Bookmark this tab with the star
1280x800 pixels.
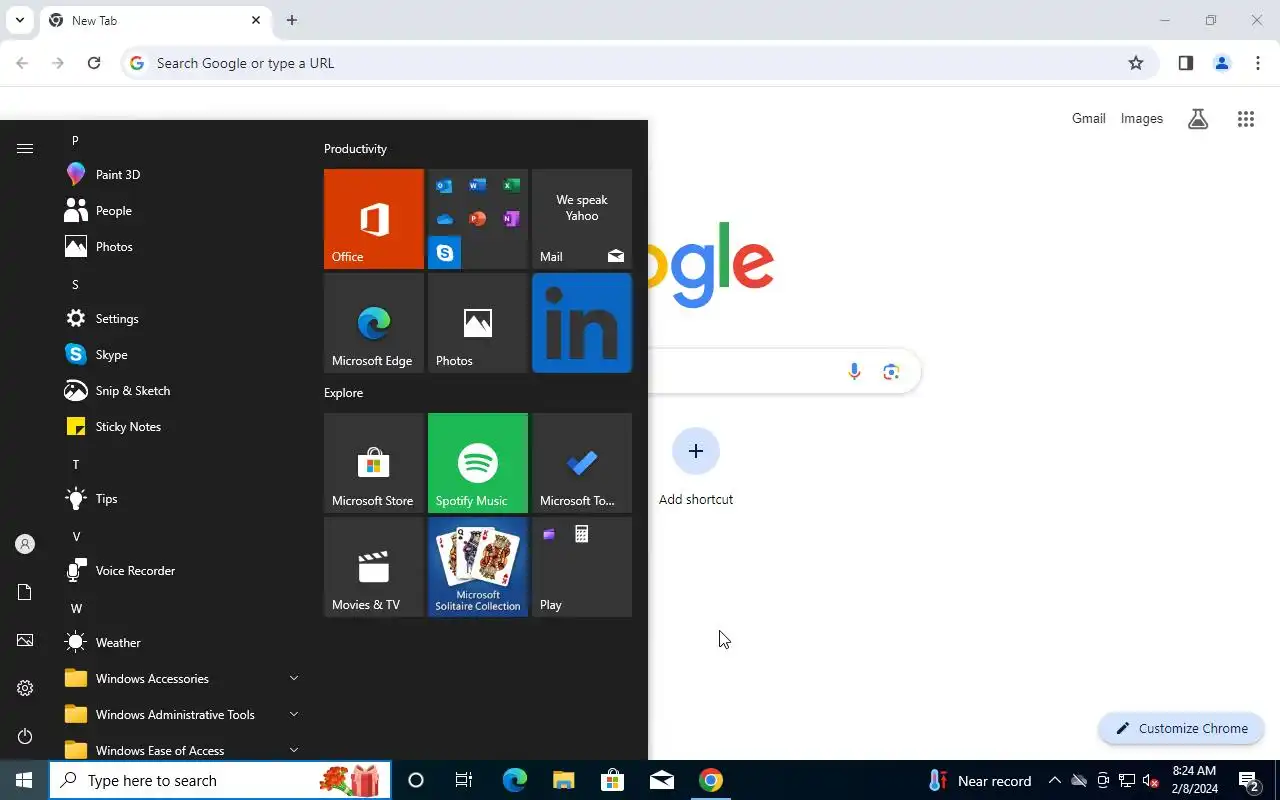1136,63
